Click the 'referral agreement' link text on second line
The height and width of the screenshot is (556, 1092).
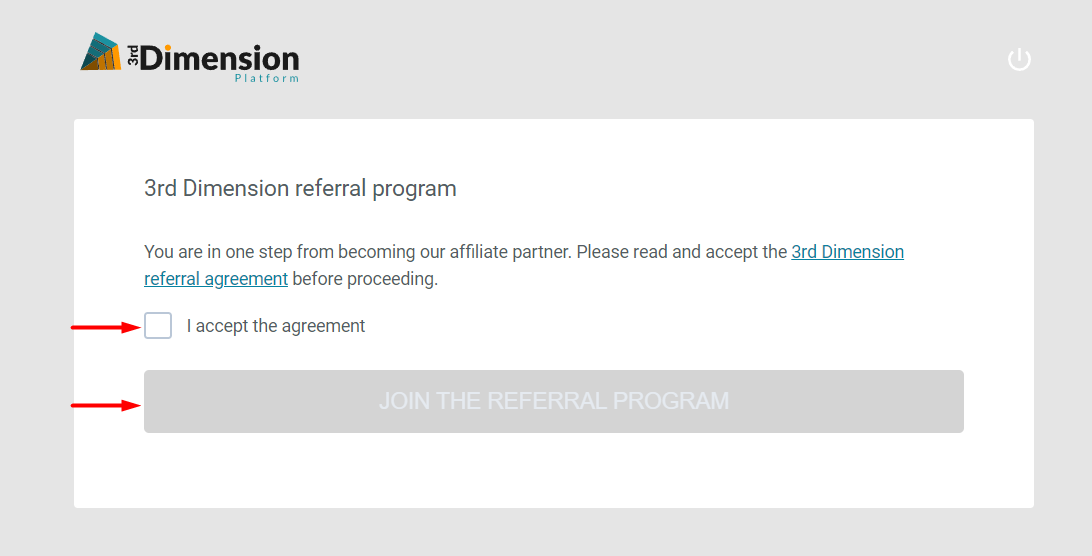tap(216, 279)
